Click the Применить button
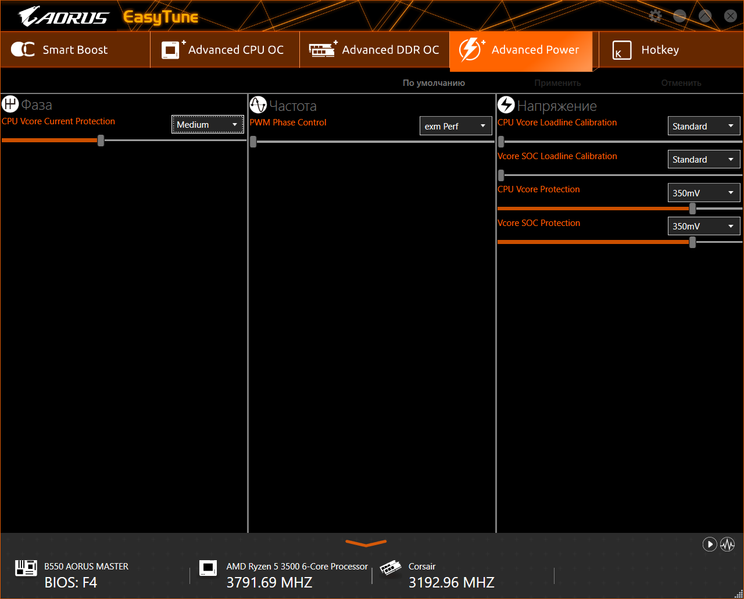744x599 pixels. coord(558,83)
